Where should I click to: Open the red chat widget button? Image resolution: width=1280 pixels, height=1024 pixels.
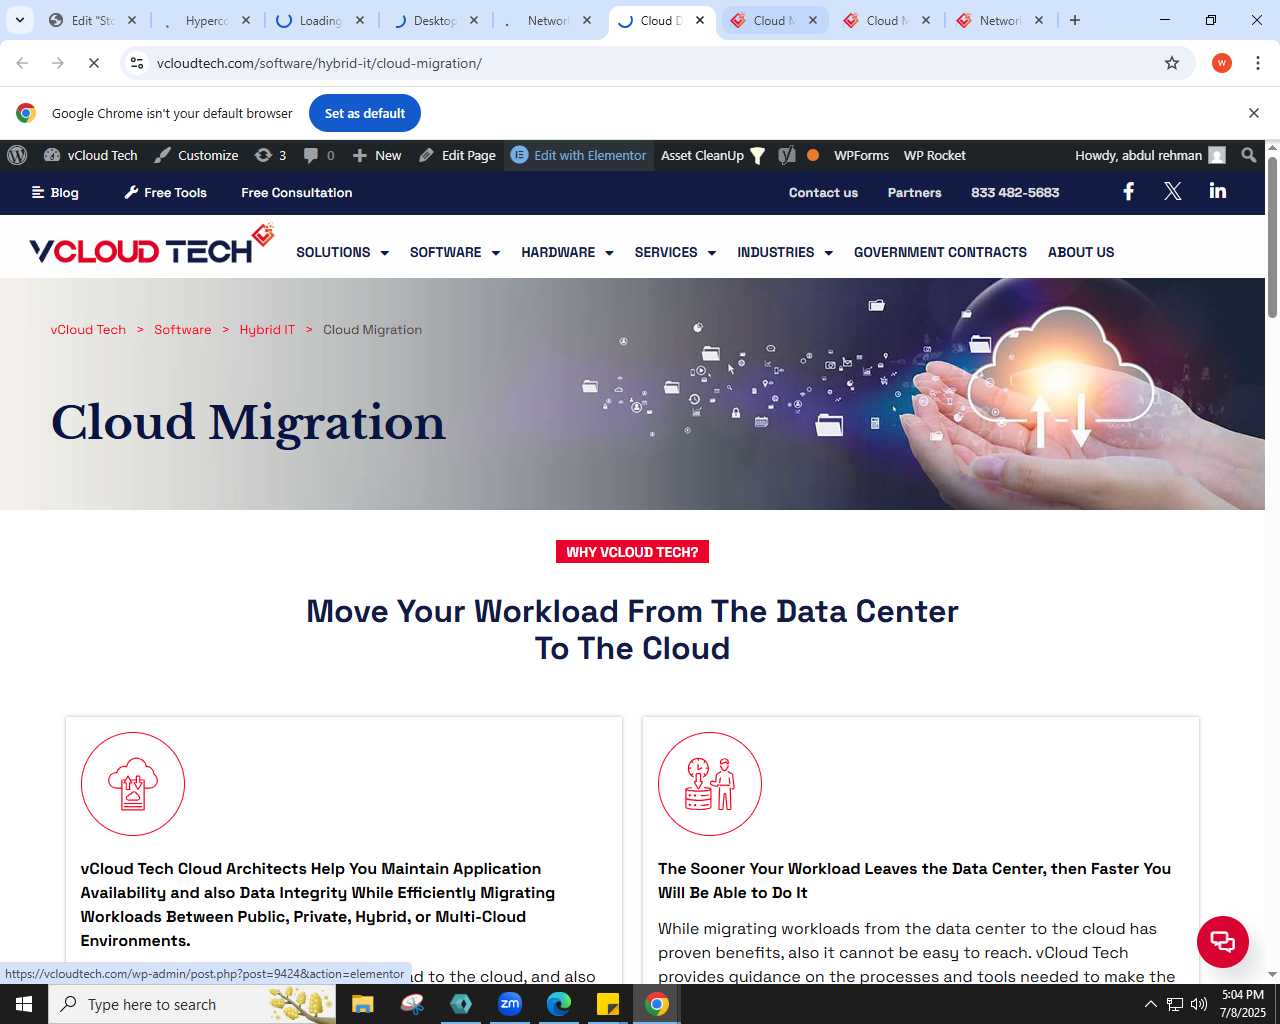point(1223,942)
